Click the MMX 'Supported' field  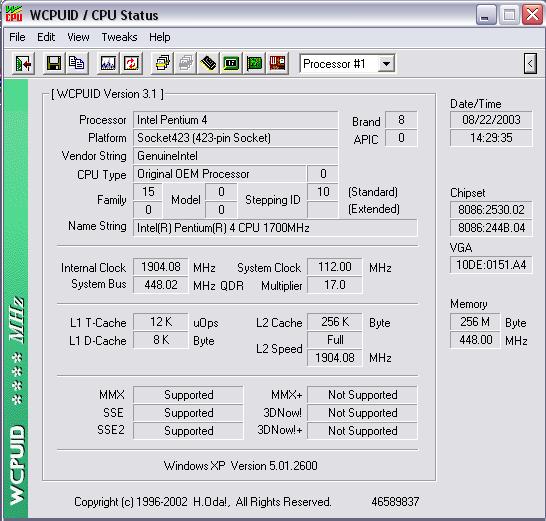click(188, 395)
